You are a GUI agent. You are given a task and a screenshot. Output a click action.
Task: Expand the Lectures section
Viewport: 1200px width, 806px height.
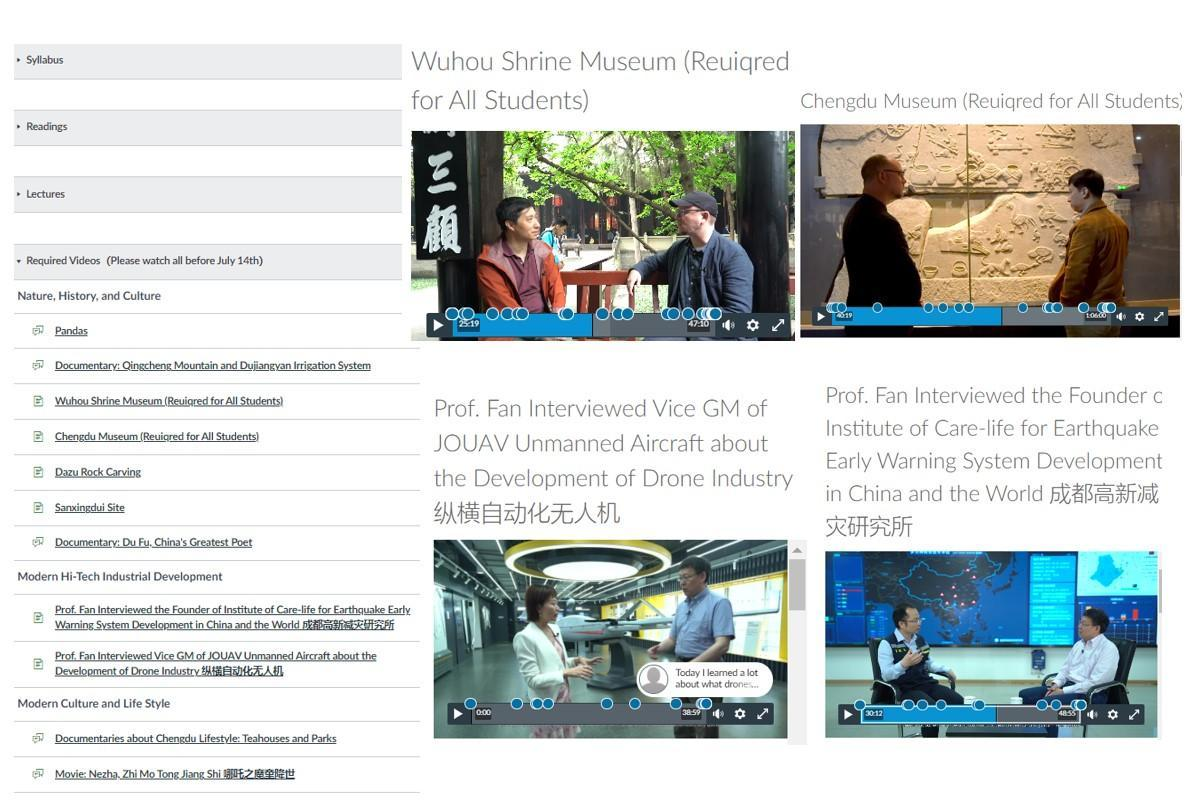[x=45, y=194]
